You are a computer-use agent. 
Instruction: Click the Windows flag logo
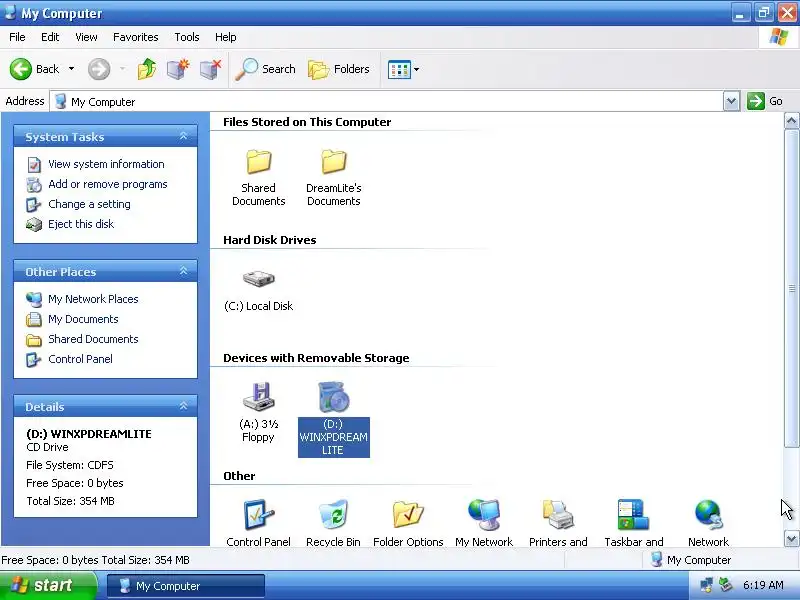(x=779, y=37)
